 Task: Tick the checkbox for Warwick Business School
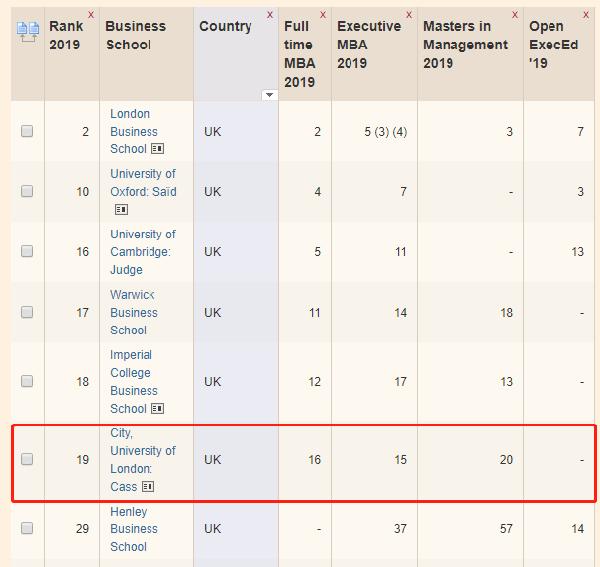[27, 312]
